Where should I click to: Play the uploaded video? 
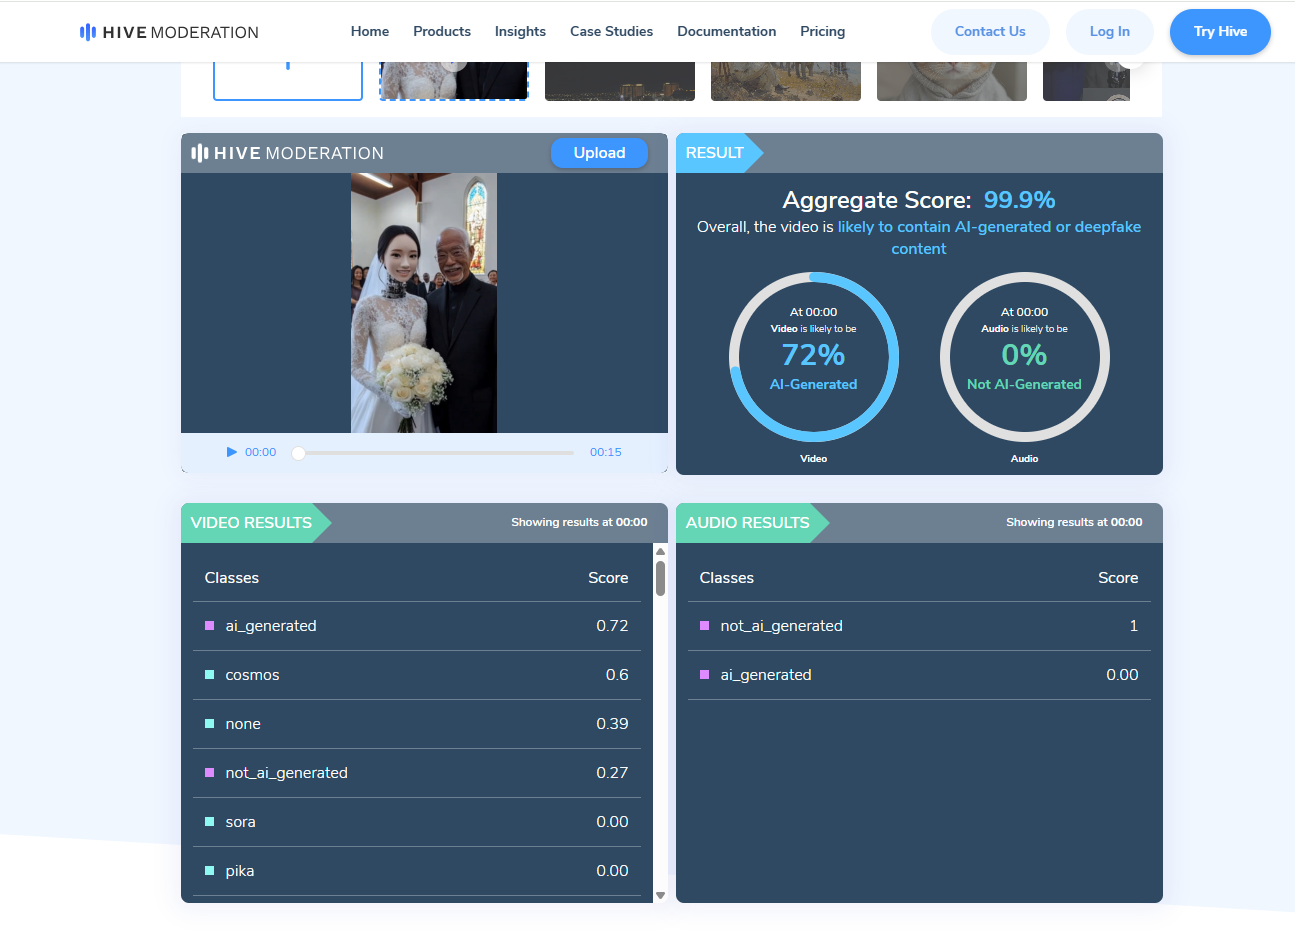[x=232, y=452]
